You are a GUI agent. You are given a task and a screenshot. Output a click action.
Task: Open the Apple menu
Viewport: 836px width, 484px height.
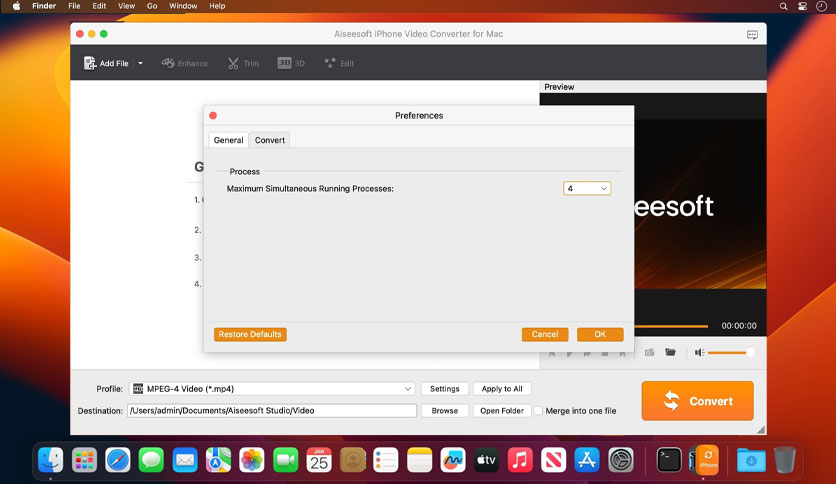17,6
